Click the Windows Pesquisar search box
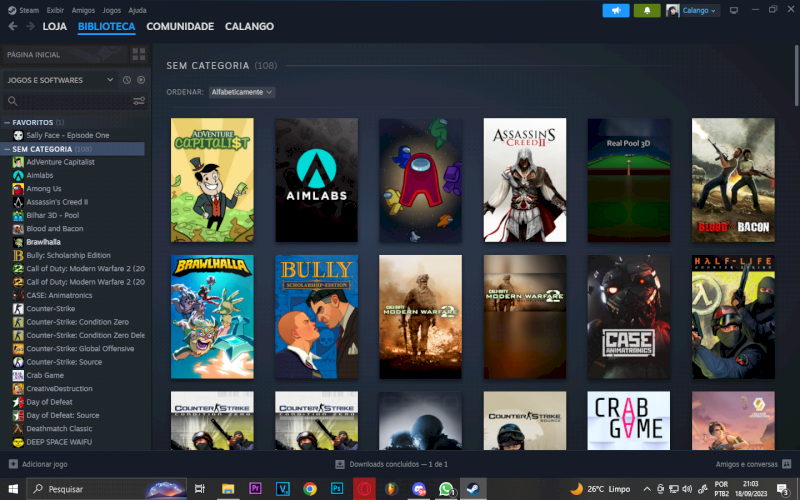 click(x=106, y=489)
